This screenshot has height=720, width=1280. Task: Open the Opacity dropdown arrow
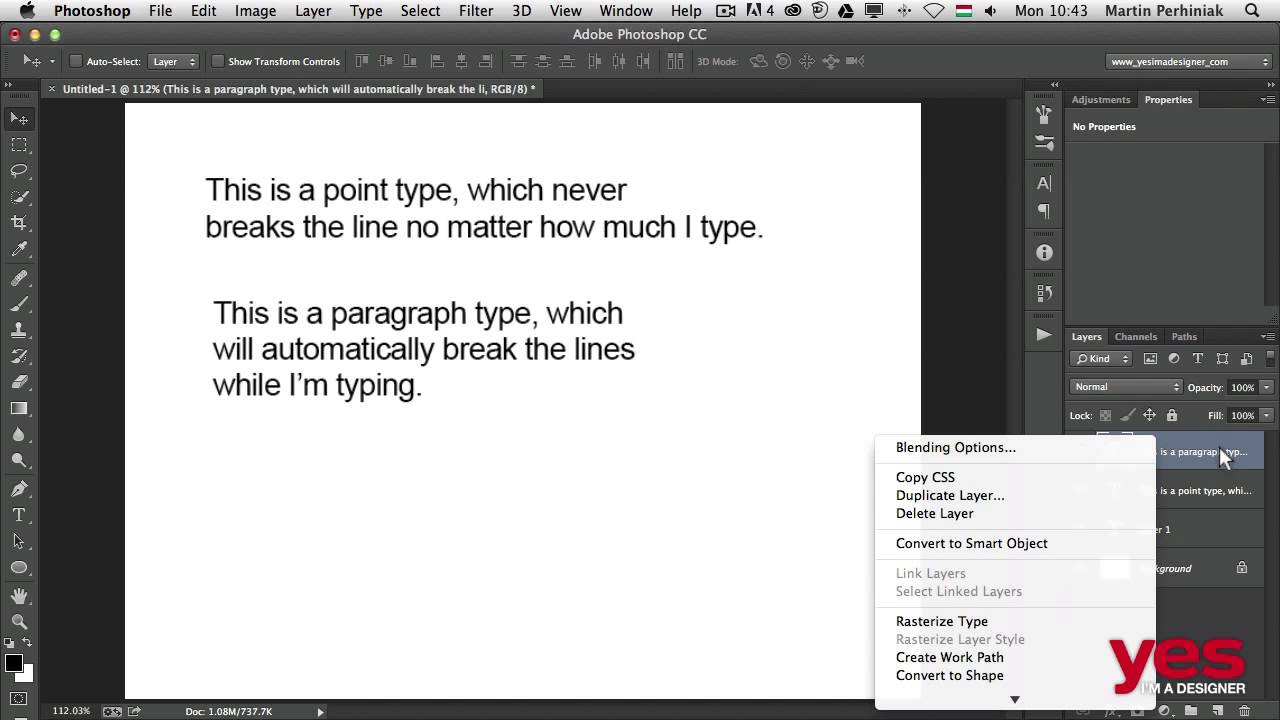pyautogui.click(x=1266, y=388)
